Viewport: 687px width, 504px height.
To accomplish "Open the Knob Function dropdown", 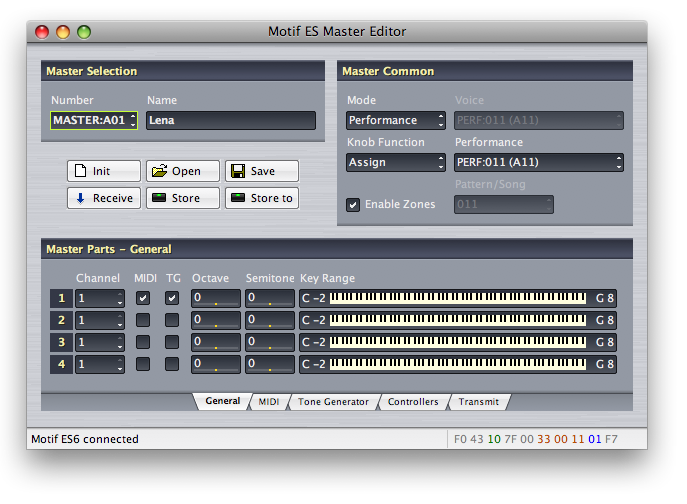I will [x=396, y=162].
